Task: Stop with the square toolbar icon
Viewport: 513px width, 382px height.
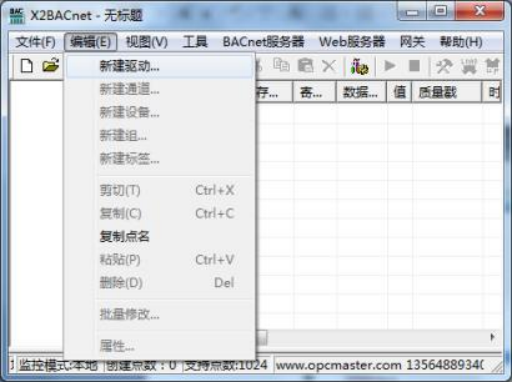Action: coord(414,66)
